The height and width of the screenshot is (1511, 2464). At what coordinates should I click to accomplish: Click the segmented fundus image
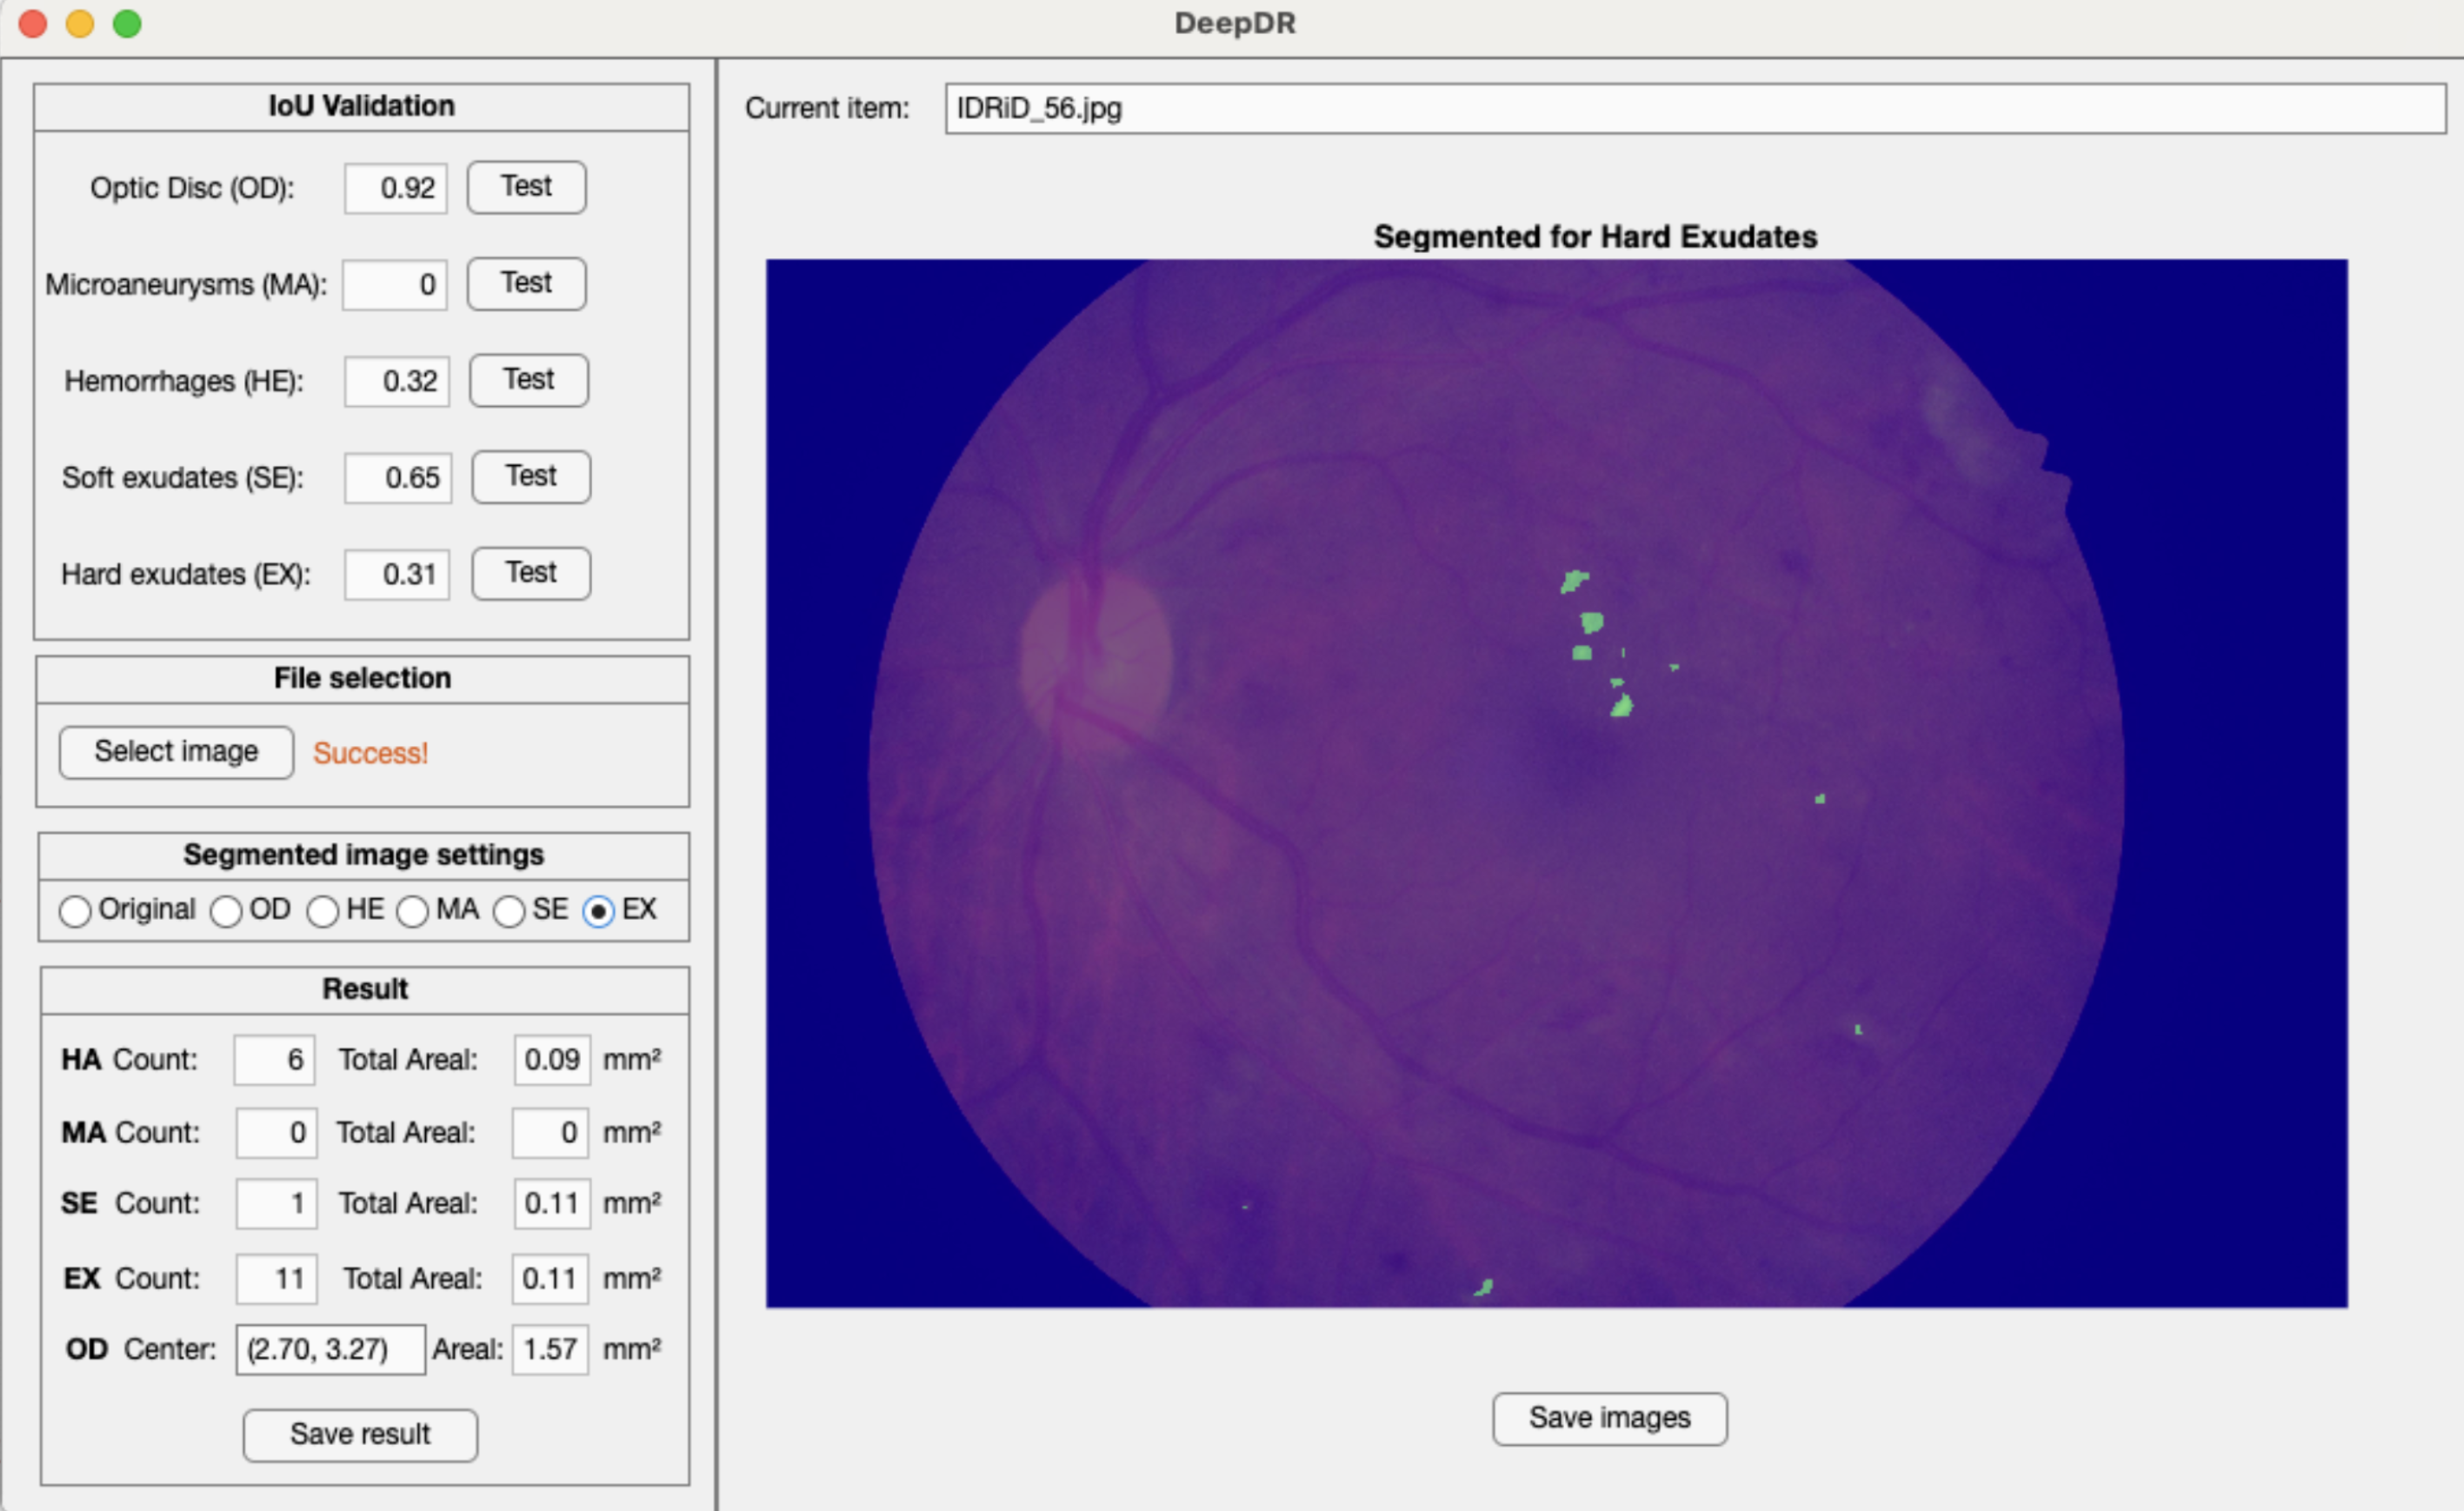click(x=1556, y=783)
